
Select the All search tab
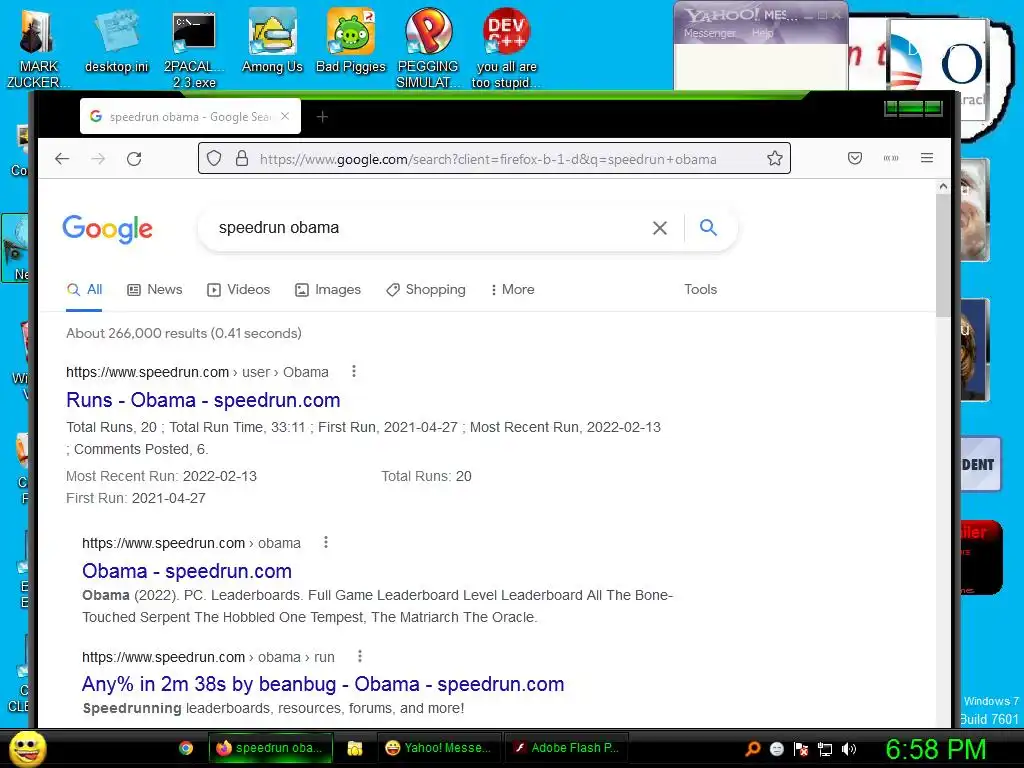point(84,289)
